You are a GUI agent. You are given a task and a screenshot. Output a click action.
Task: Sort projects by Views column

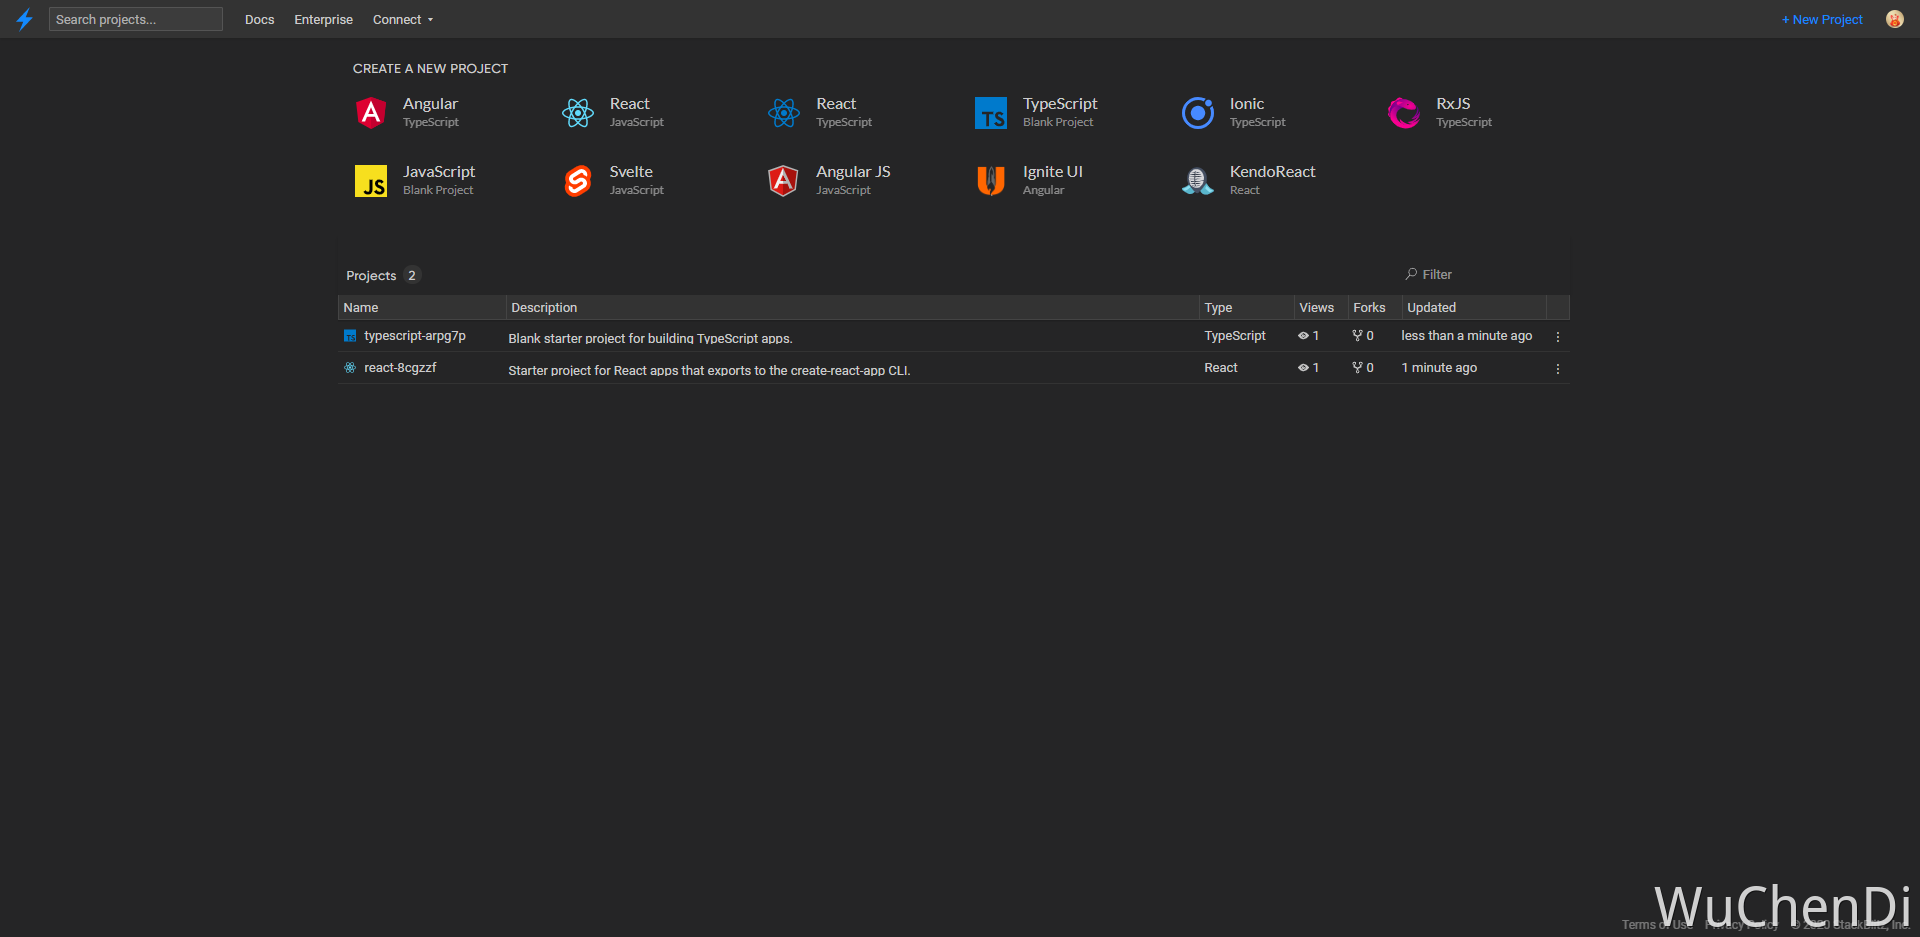[1320, 307]
